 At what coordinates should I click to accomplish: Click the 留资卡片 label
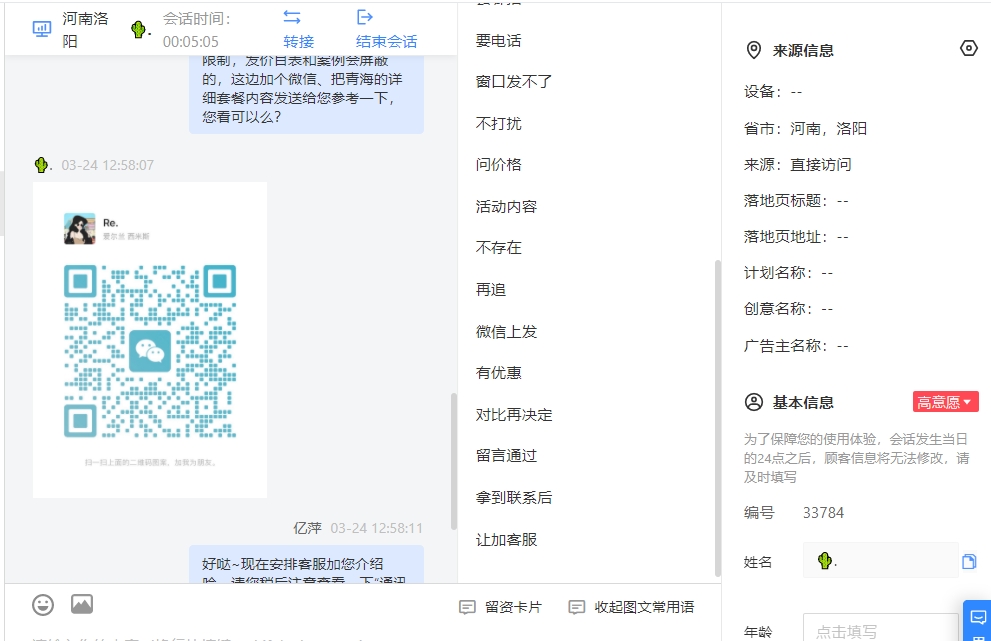click(x=513, y=607)
